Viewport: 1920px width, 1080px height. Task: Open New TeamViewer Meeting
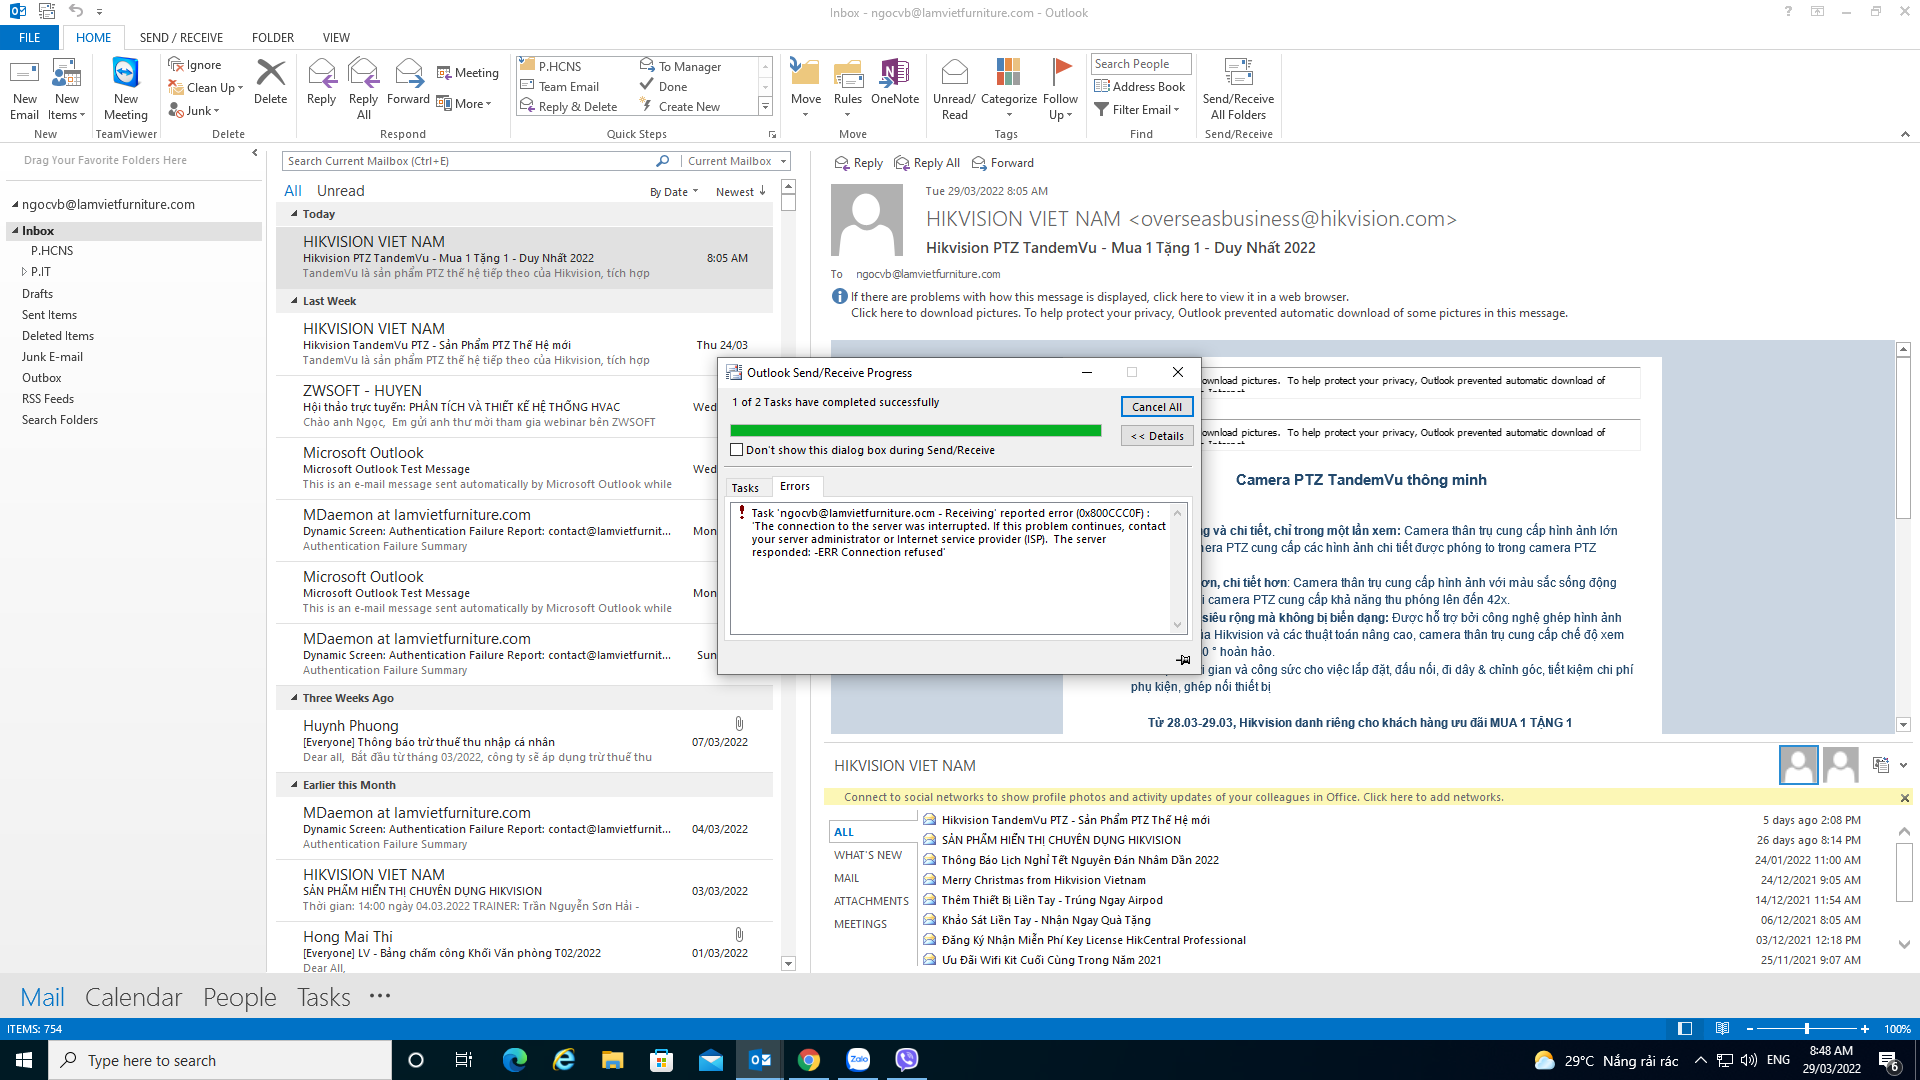(x=126, y=89)
